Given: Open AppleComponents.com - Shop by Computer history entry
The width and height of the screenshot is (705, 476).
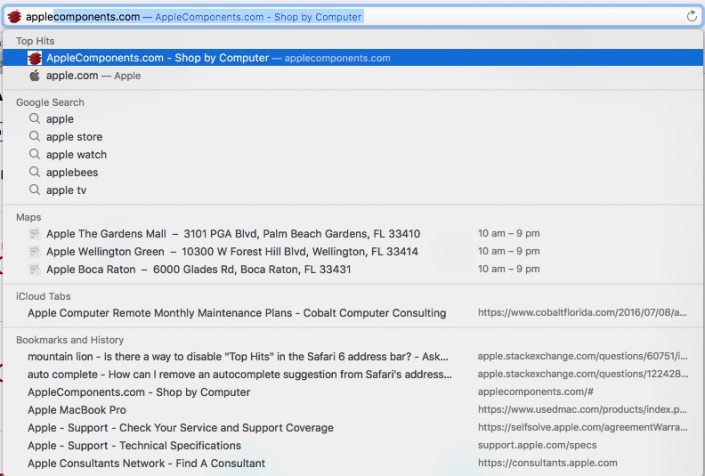Looking at the screenshot, I should click(353, 392).
